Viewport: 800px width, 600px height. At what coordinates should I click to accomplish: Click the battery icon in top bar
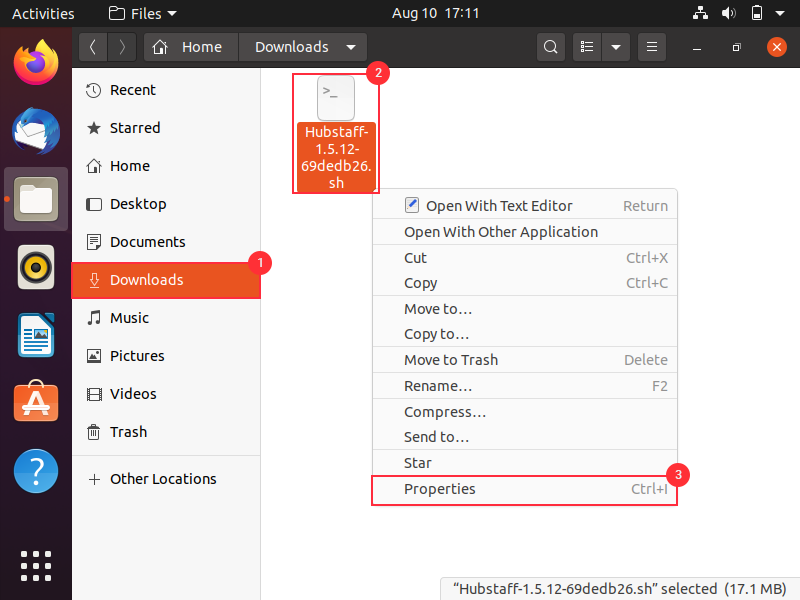757,13
